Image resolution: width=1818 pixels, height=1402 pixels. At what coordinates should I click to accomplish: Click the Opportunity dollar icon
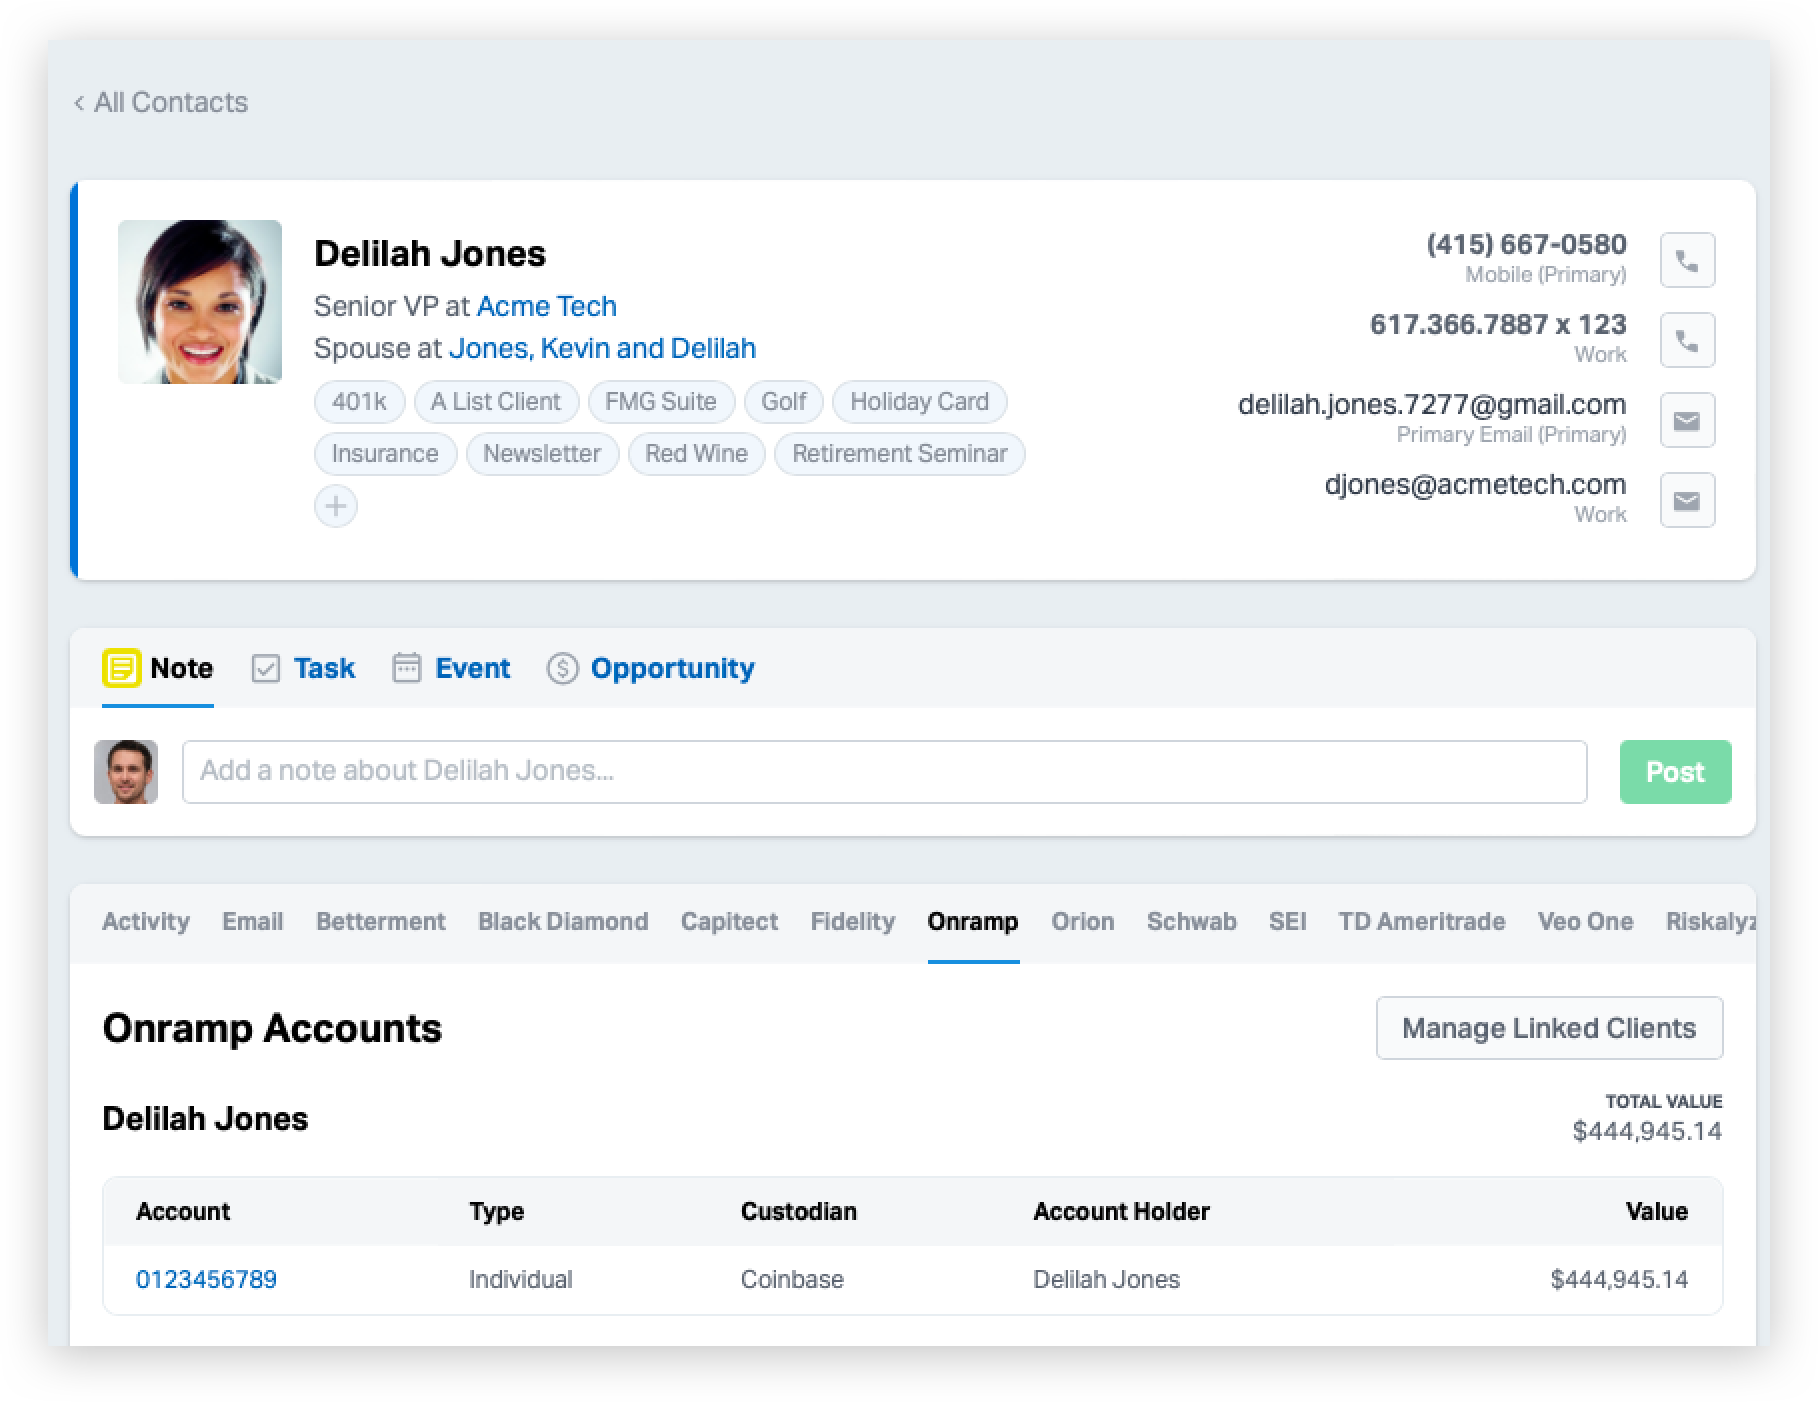coord(562,668)
